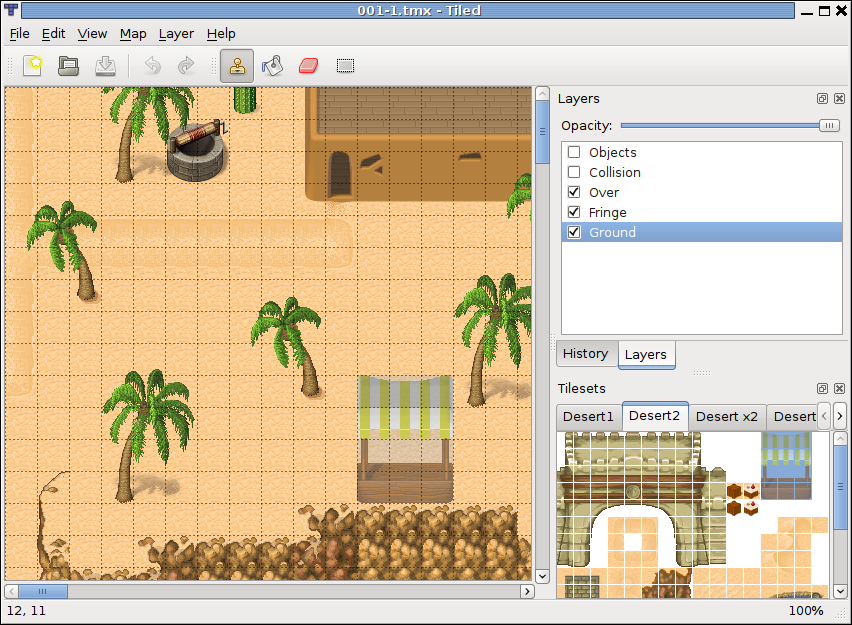The image size is (852, 625).
Task: Click the Redo arrow icon
Action: pos(186,66)
